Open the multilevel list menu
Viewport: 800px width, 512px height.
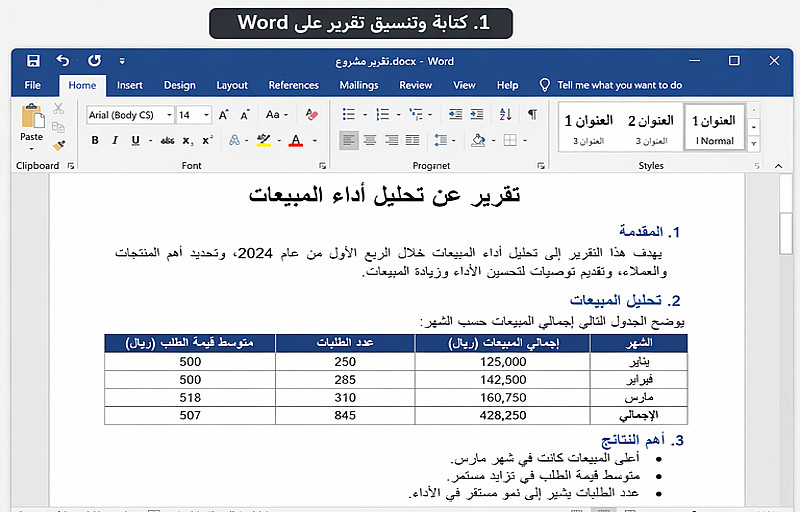tap(416, 114)
